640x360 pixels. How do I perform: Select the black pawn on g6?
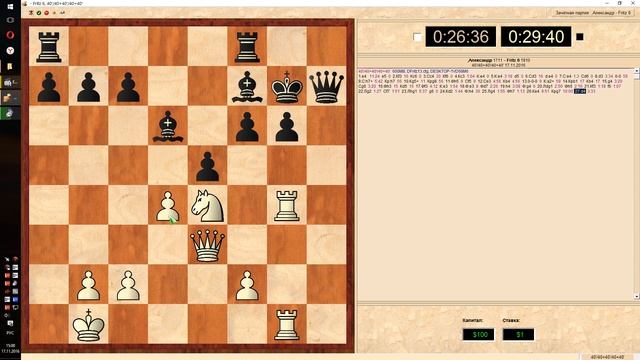(x=287, y=127)
